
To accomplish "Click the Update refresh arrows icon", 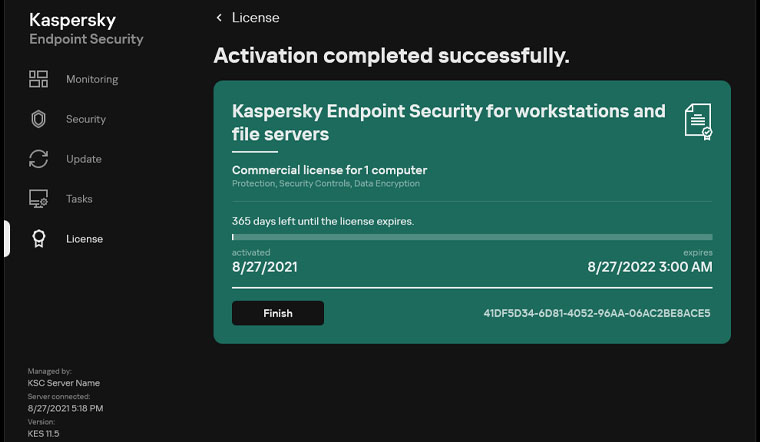I will point(38,158).
